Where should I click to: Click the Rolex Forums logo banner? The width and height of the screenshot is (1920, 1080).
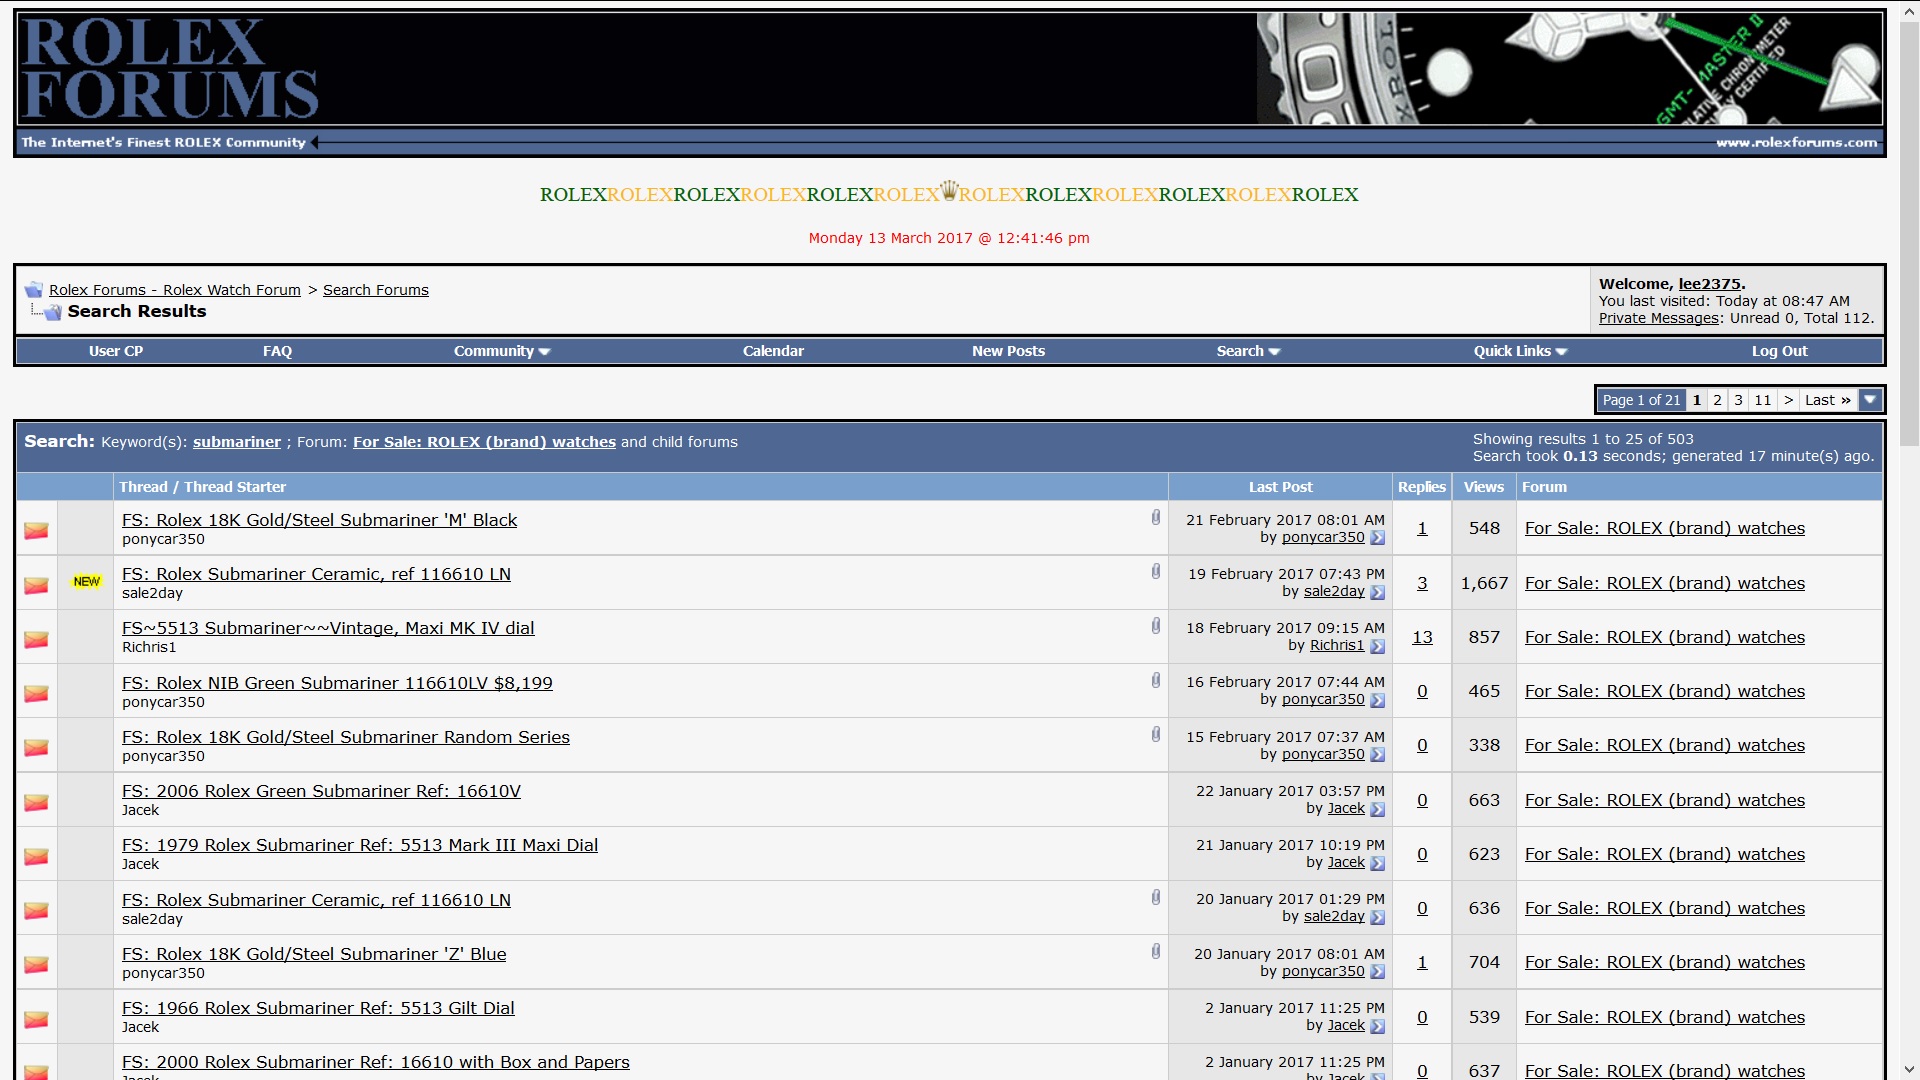click(x=170, y=68)
